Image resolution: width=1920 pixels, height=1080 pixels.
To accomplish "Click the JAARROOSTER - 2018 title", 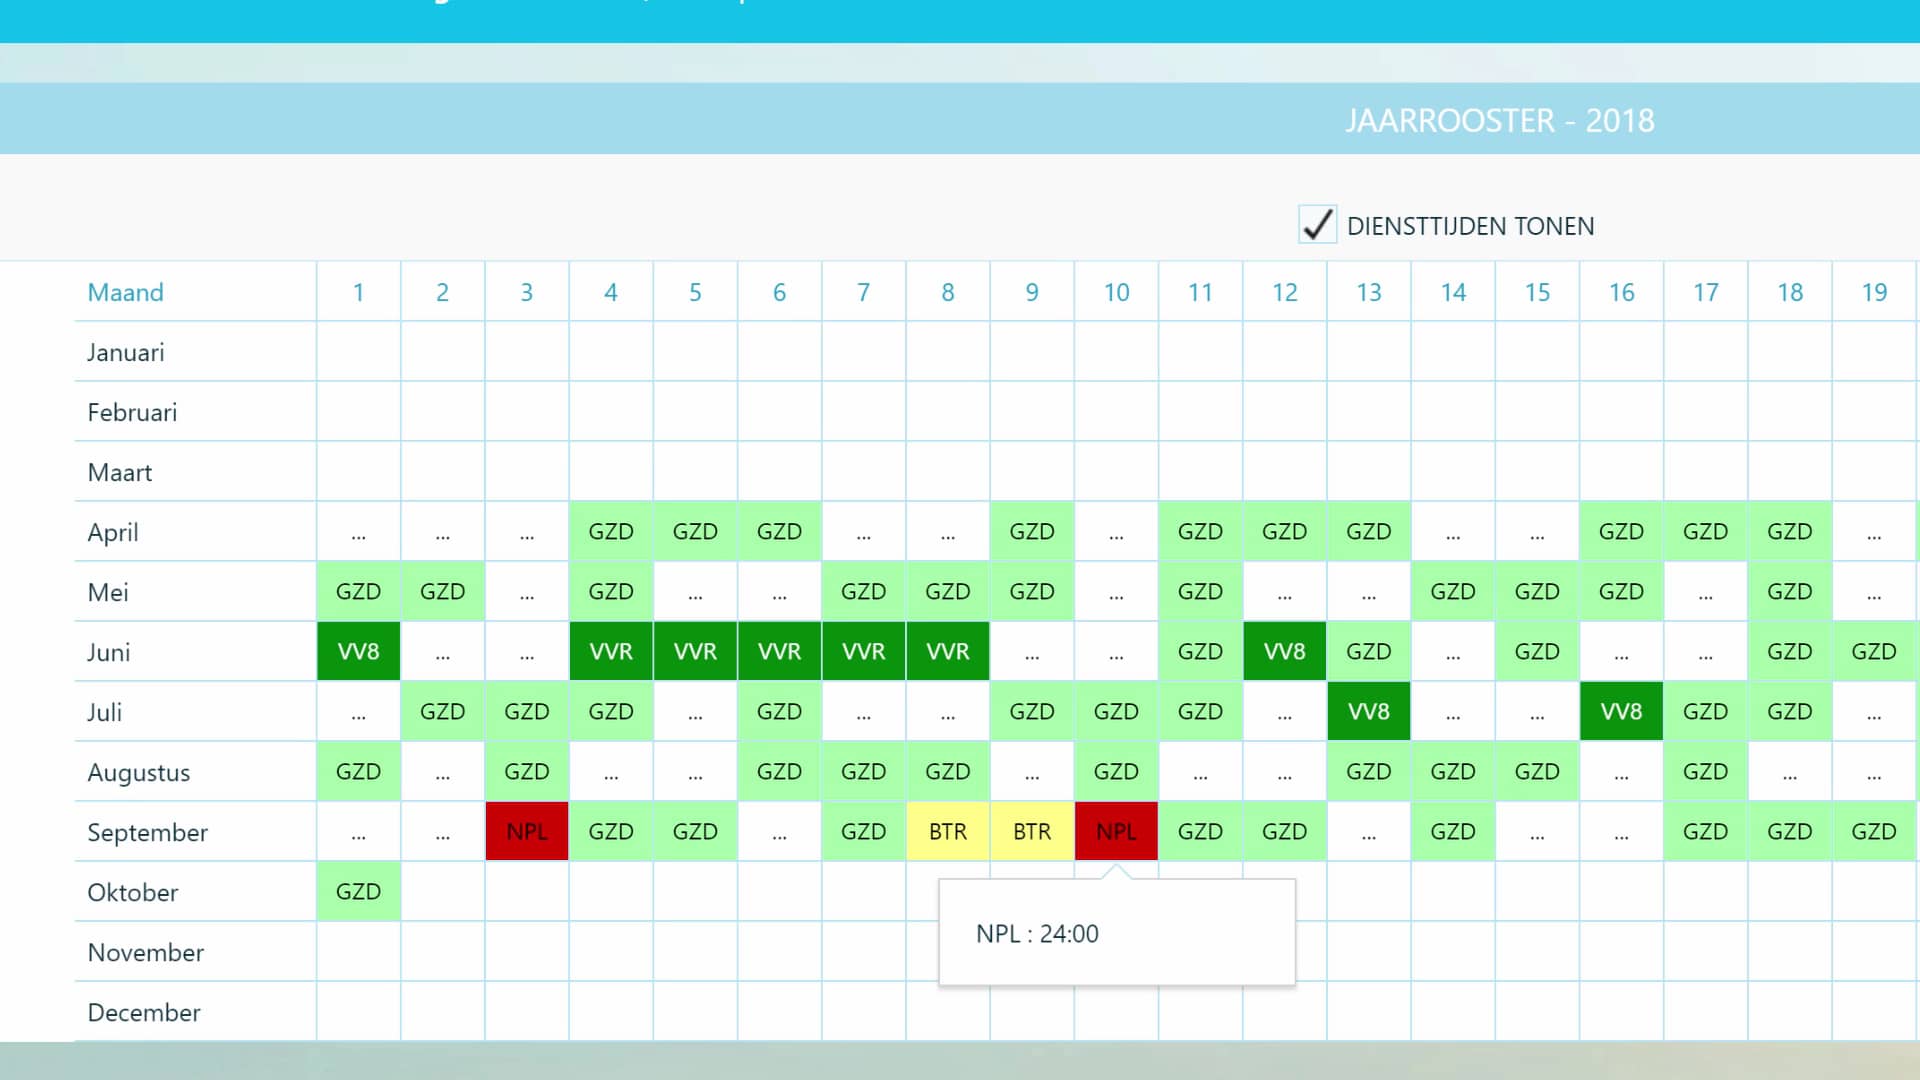I will (1500, 120).
